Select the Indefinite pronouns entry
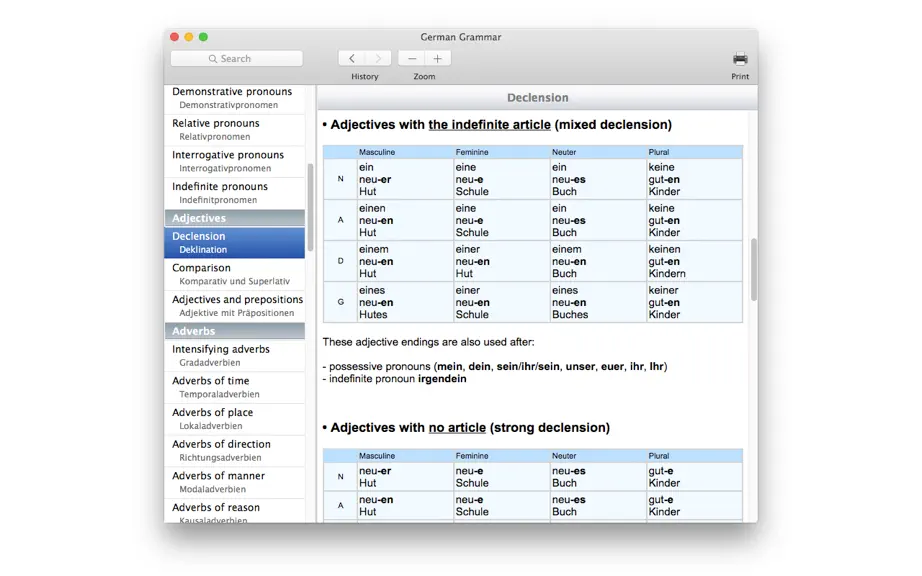 [235, 193]
